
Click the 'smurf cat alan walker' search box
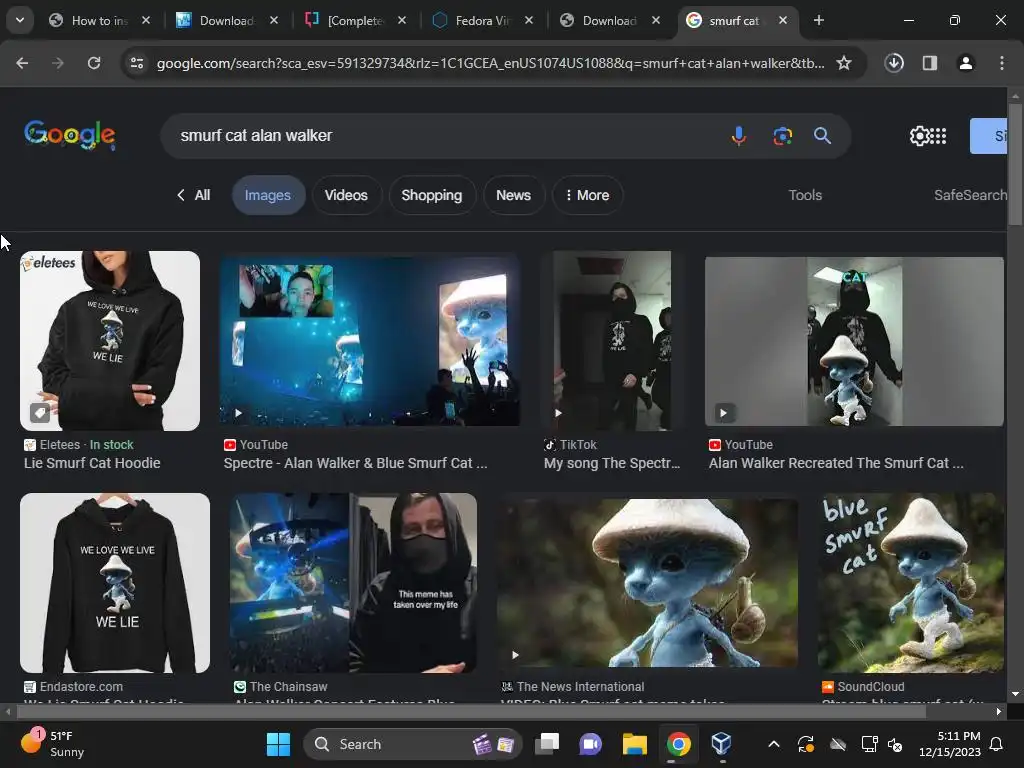coord(444,135)
